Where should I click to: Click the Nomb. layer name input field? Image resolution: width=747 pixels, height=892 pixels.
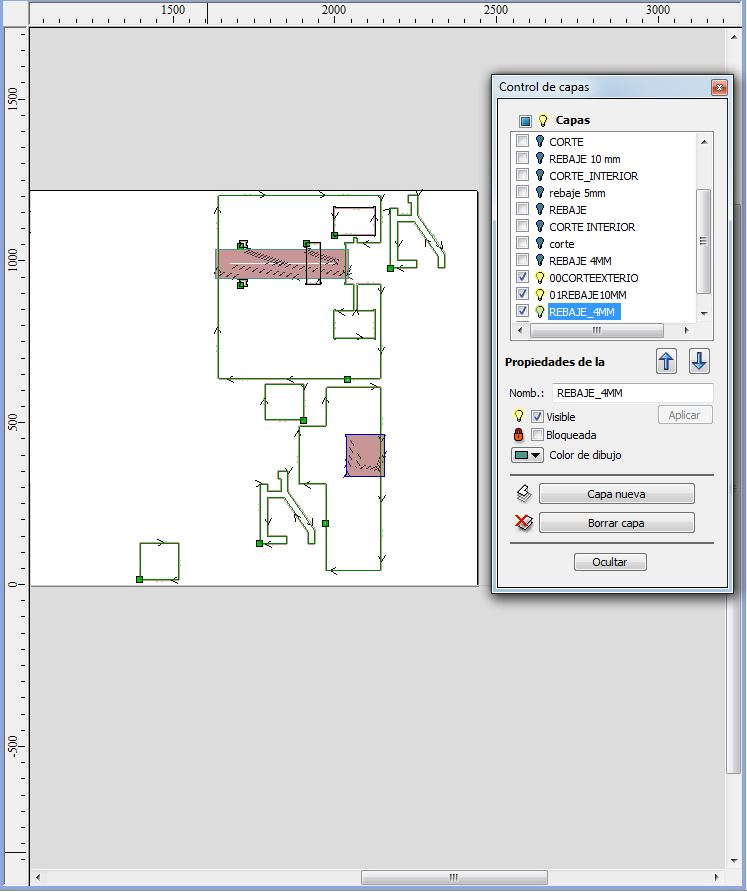(633, 393)
